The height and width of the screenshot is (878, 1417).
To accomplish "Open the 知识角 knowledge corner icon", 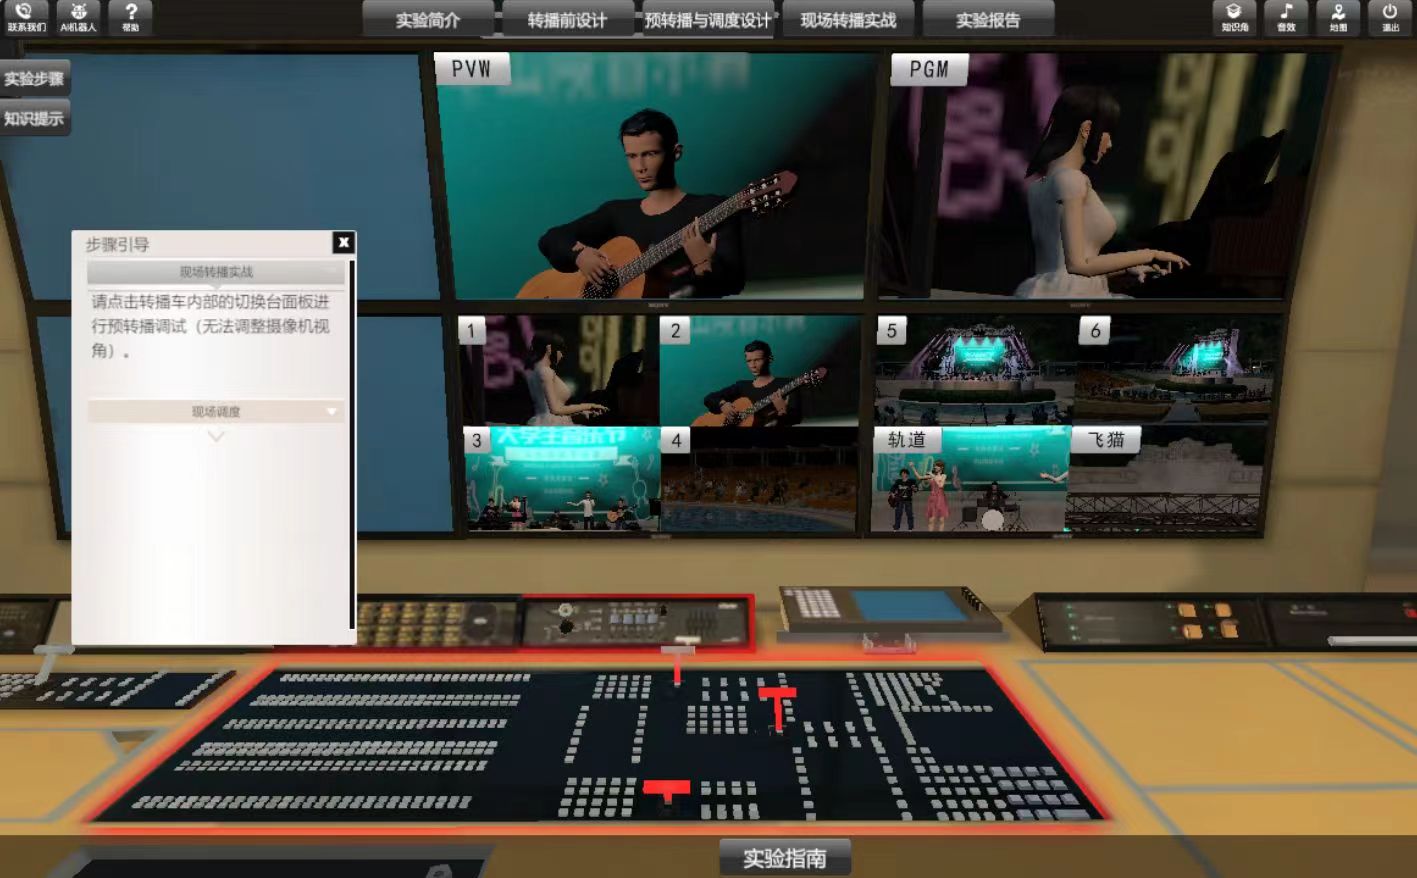I will pyautogui.click(x=1234, y=16).
